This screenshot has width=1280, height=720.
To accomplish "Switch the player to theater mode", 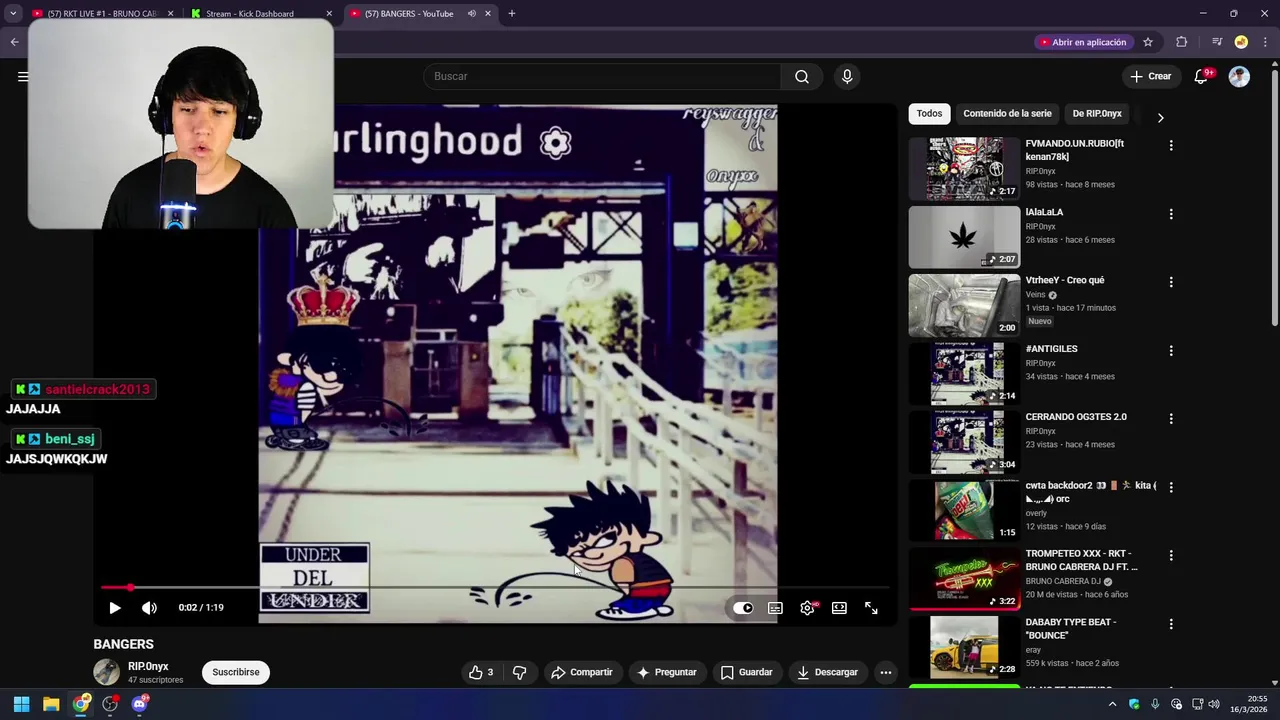I will click(839, 607).
